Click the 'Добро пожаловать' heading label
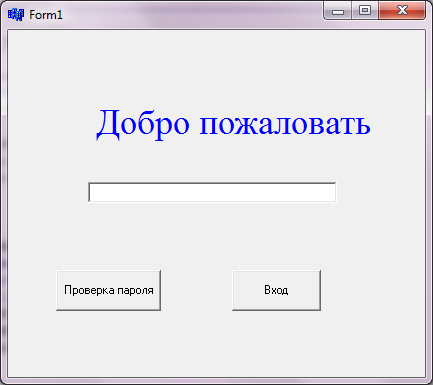The height and width of the screenshot is (385, 433). 233,124
